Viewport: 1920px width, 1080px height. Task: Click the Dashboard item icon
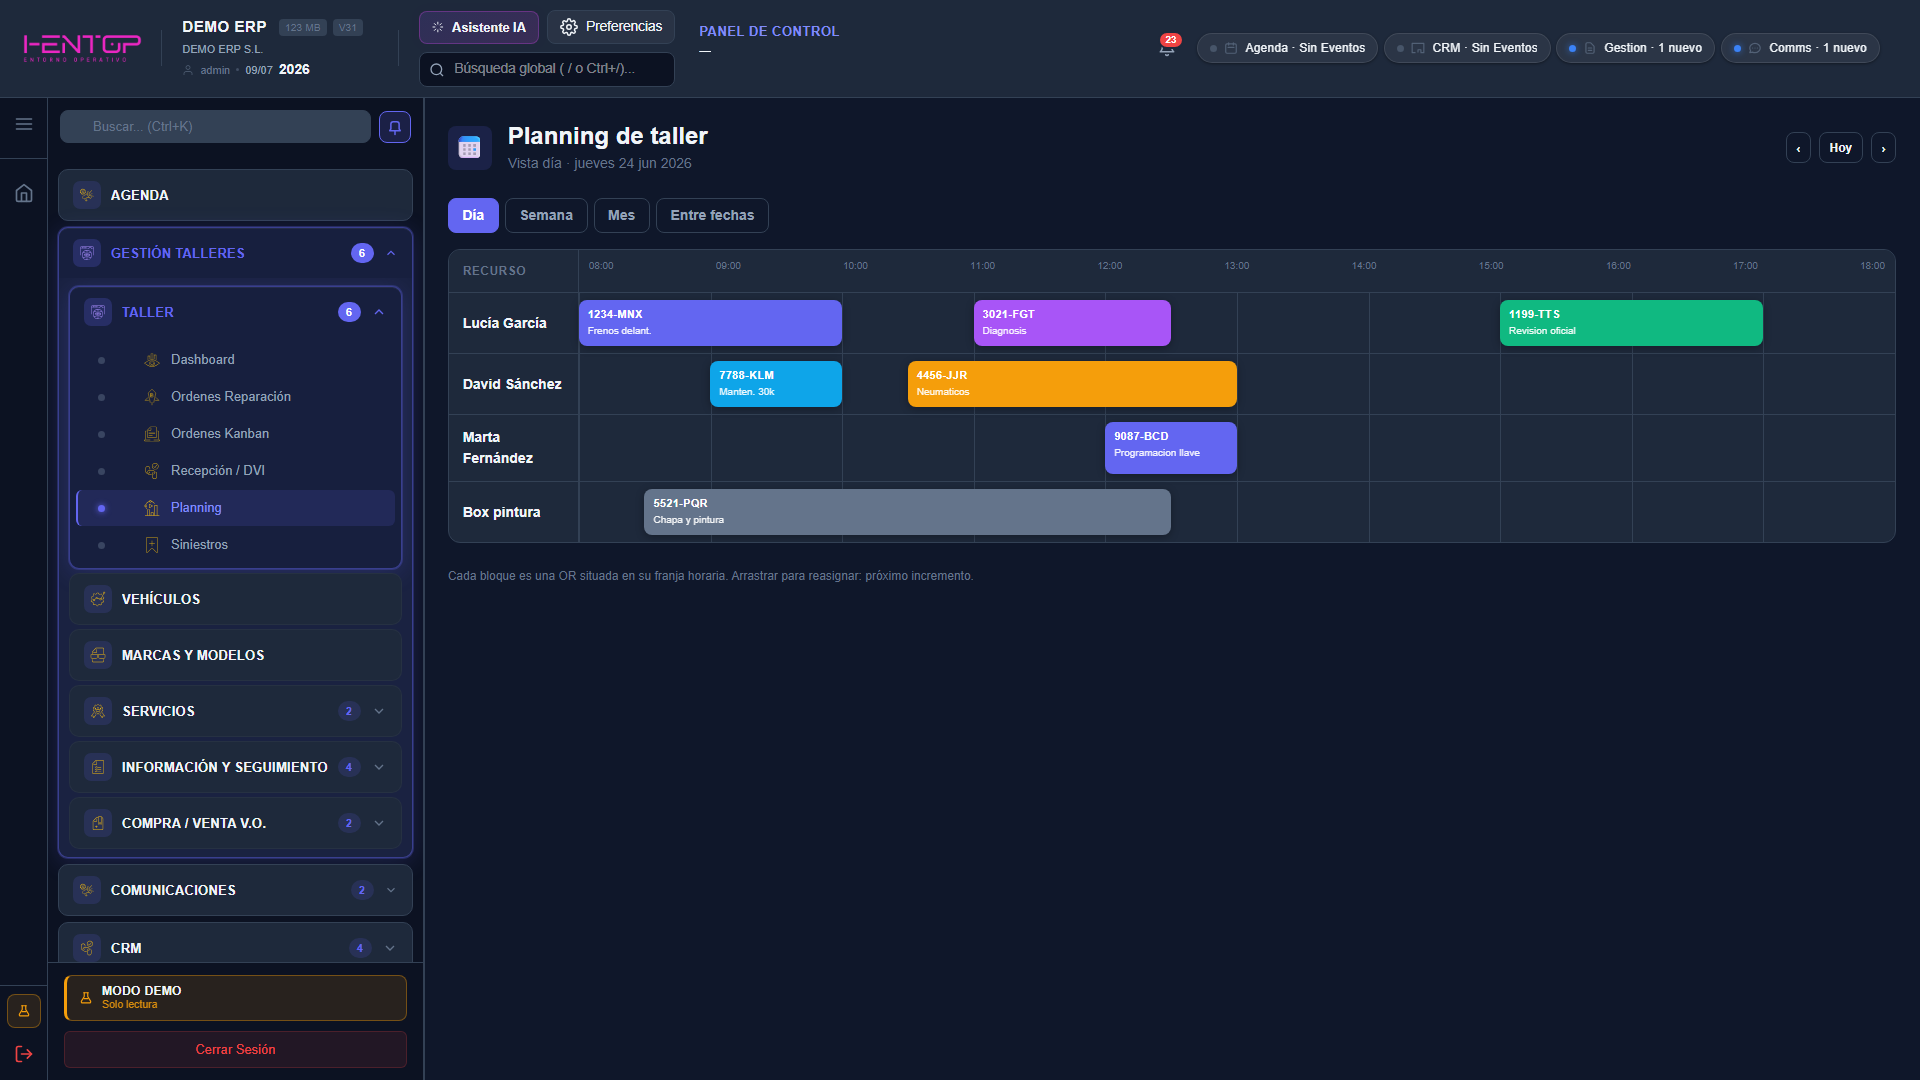[152, 360]
